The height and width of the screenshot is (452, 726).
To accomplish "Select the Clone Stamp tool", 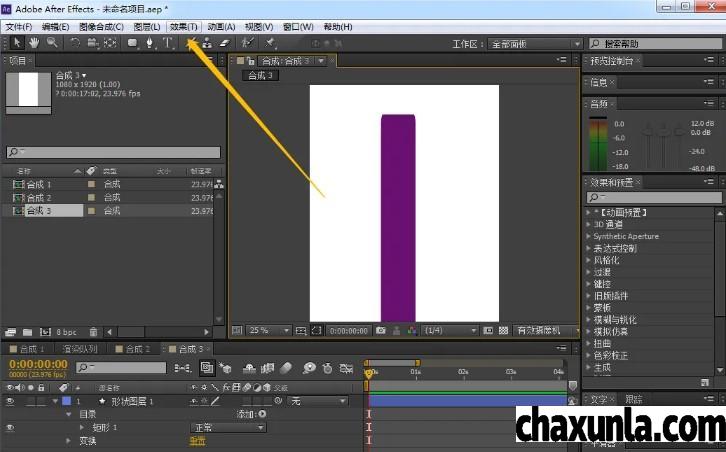I will point(207,43).
